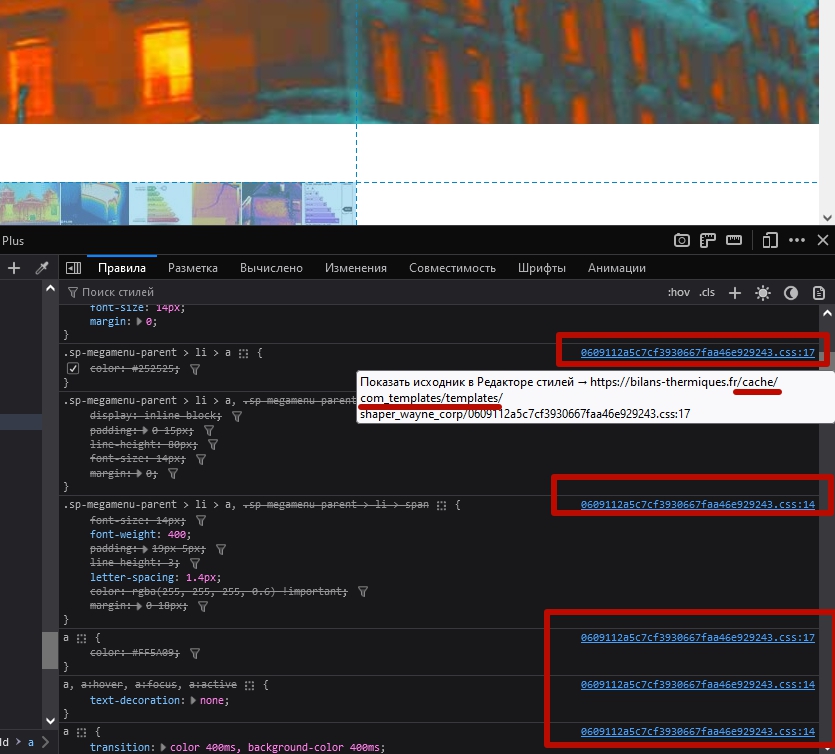This screenshot has width=835, height=754.
Task: Open the DevTools three-dot options menu
Action: coord(797,240)
